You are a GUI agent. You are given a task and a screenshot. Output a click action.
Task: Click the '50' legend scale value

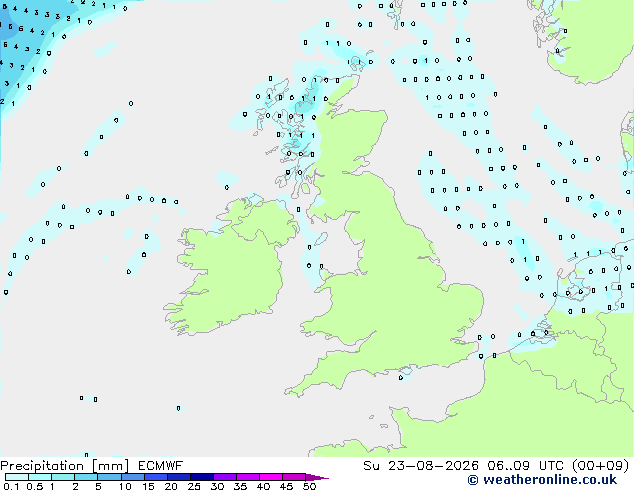pos(310,486)
